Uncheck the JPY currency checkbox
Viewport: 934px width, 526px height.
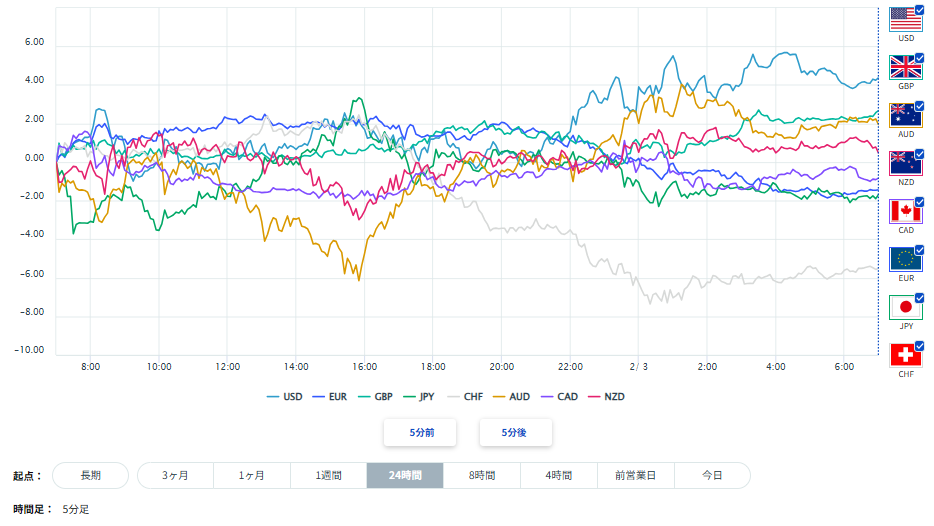coord(919,298)
